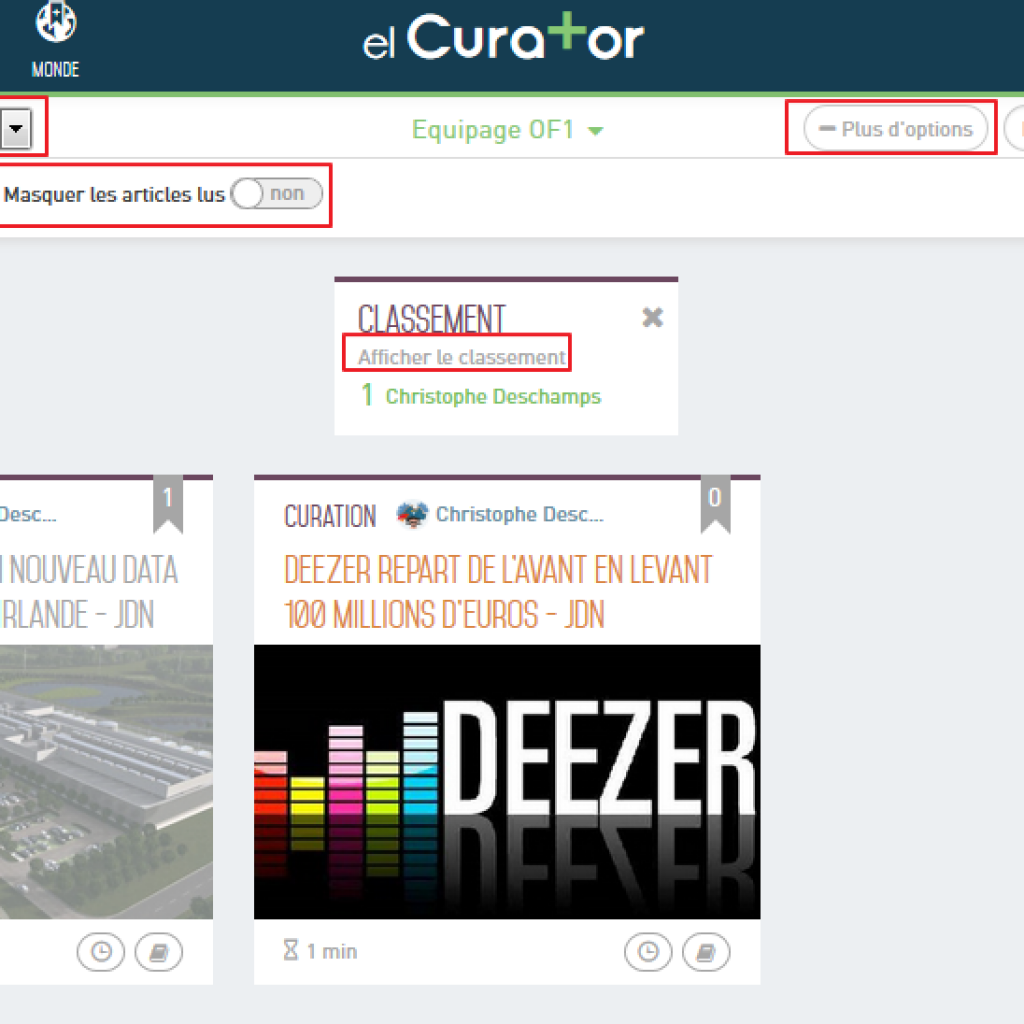1024x1024 pixels.
Task: Click the Deezer logo thumbnail
Action: 507,782
